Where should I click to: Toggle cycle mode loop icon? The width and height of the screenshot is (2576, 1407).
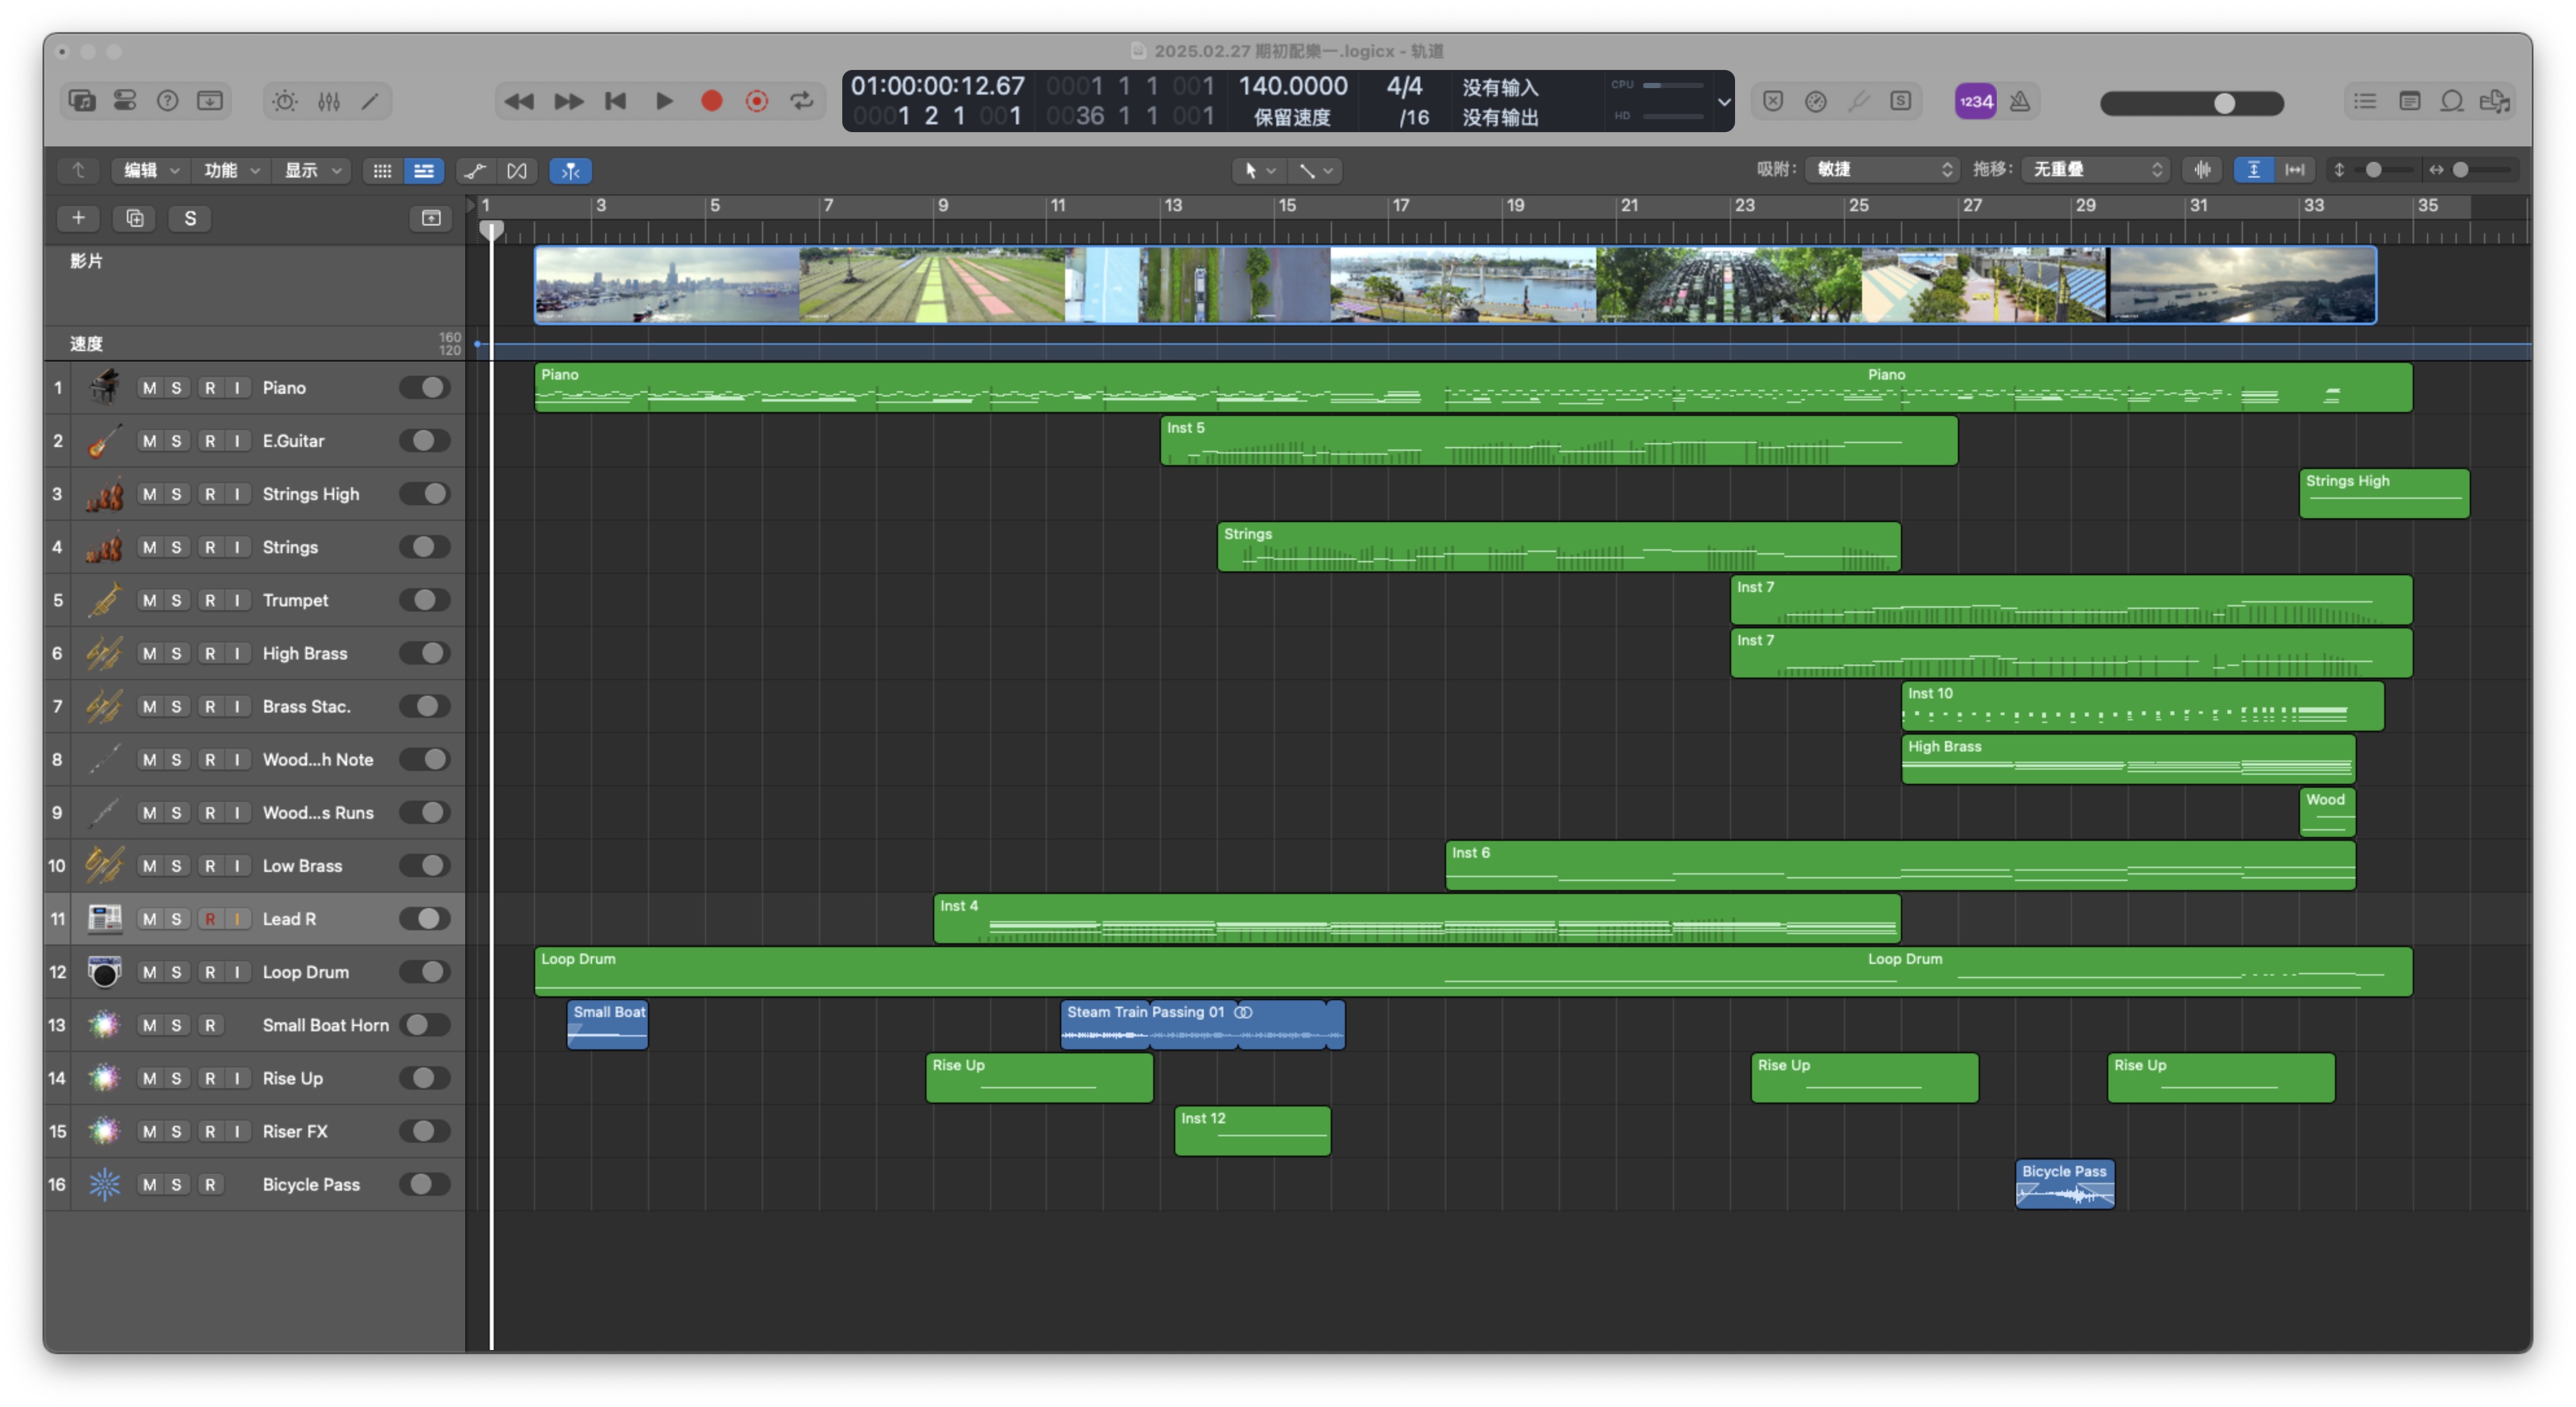(x=801, y=101)
